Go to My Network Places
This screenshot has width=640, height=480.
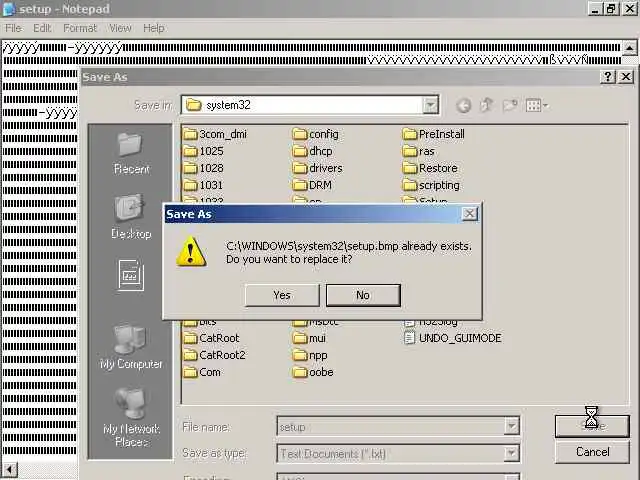131,418
